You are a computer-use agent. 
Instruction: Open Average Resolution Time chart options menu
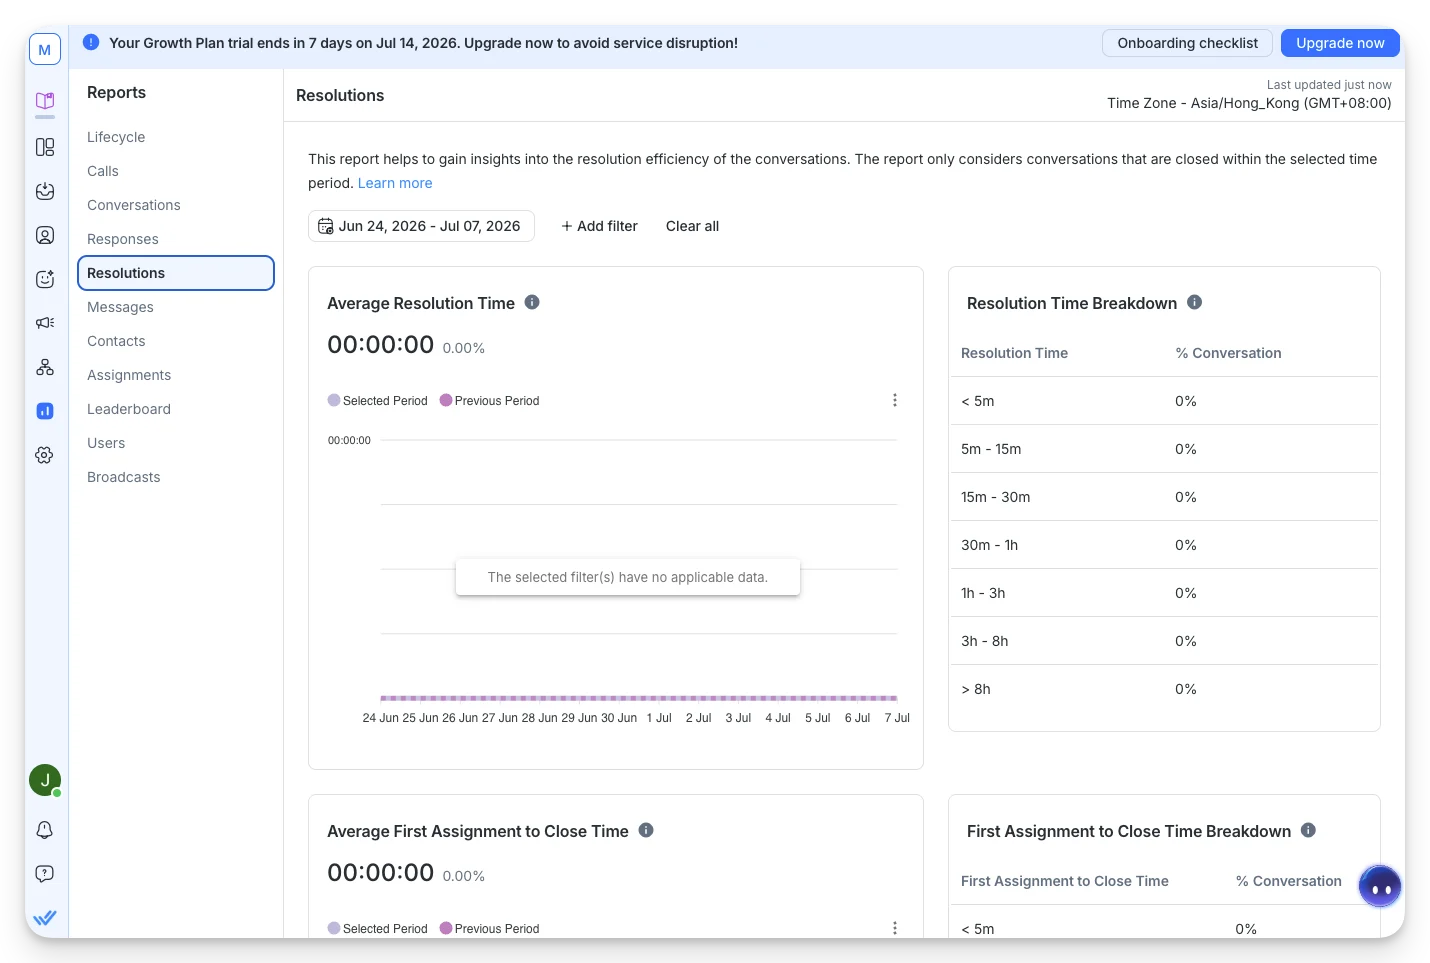(x=895, y=400)
